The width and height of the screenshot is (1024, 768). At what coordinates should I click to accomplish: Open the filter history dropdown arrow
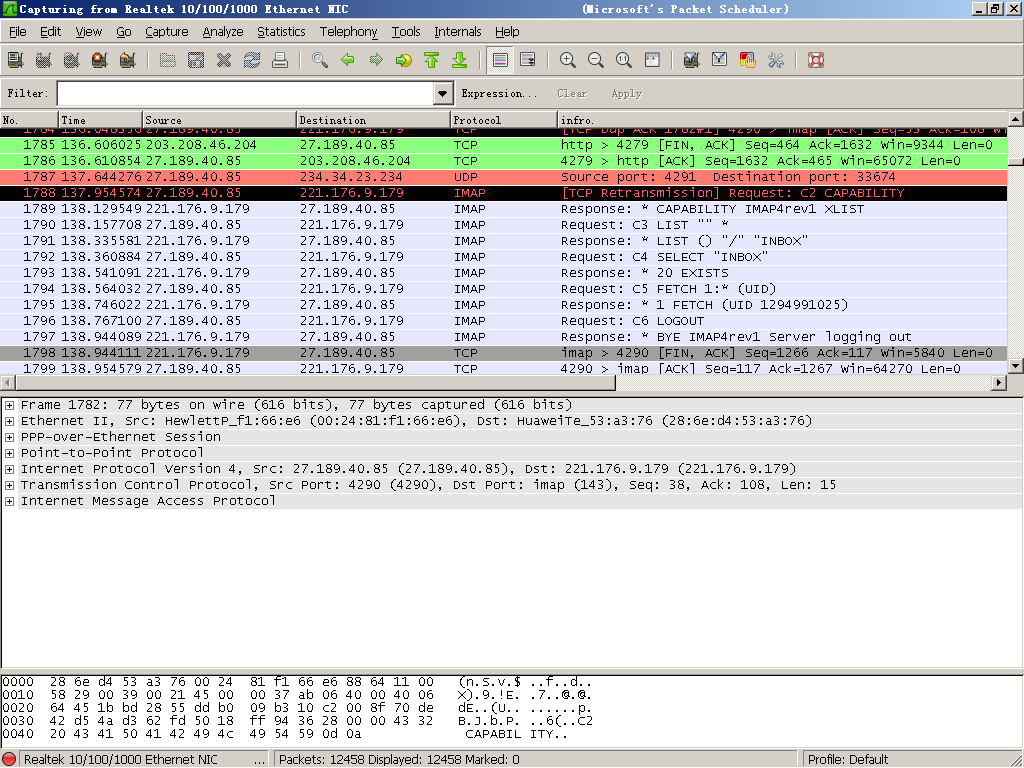pyautogui.click(x=443, y=93)
